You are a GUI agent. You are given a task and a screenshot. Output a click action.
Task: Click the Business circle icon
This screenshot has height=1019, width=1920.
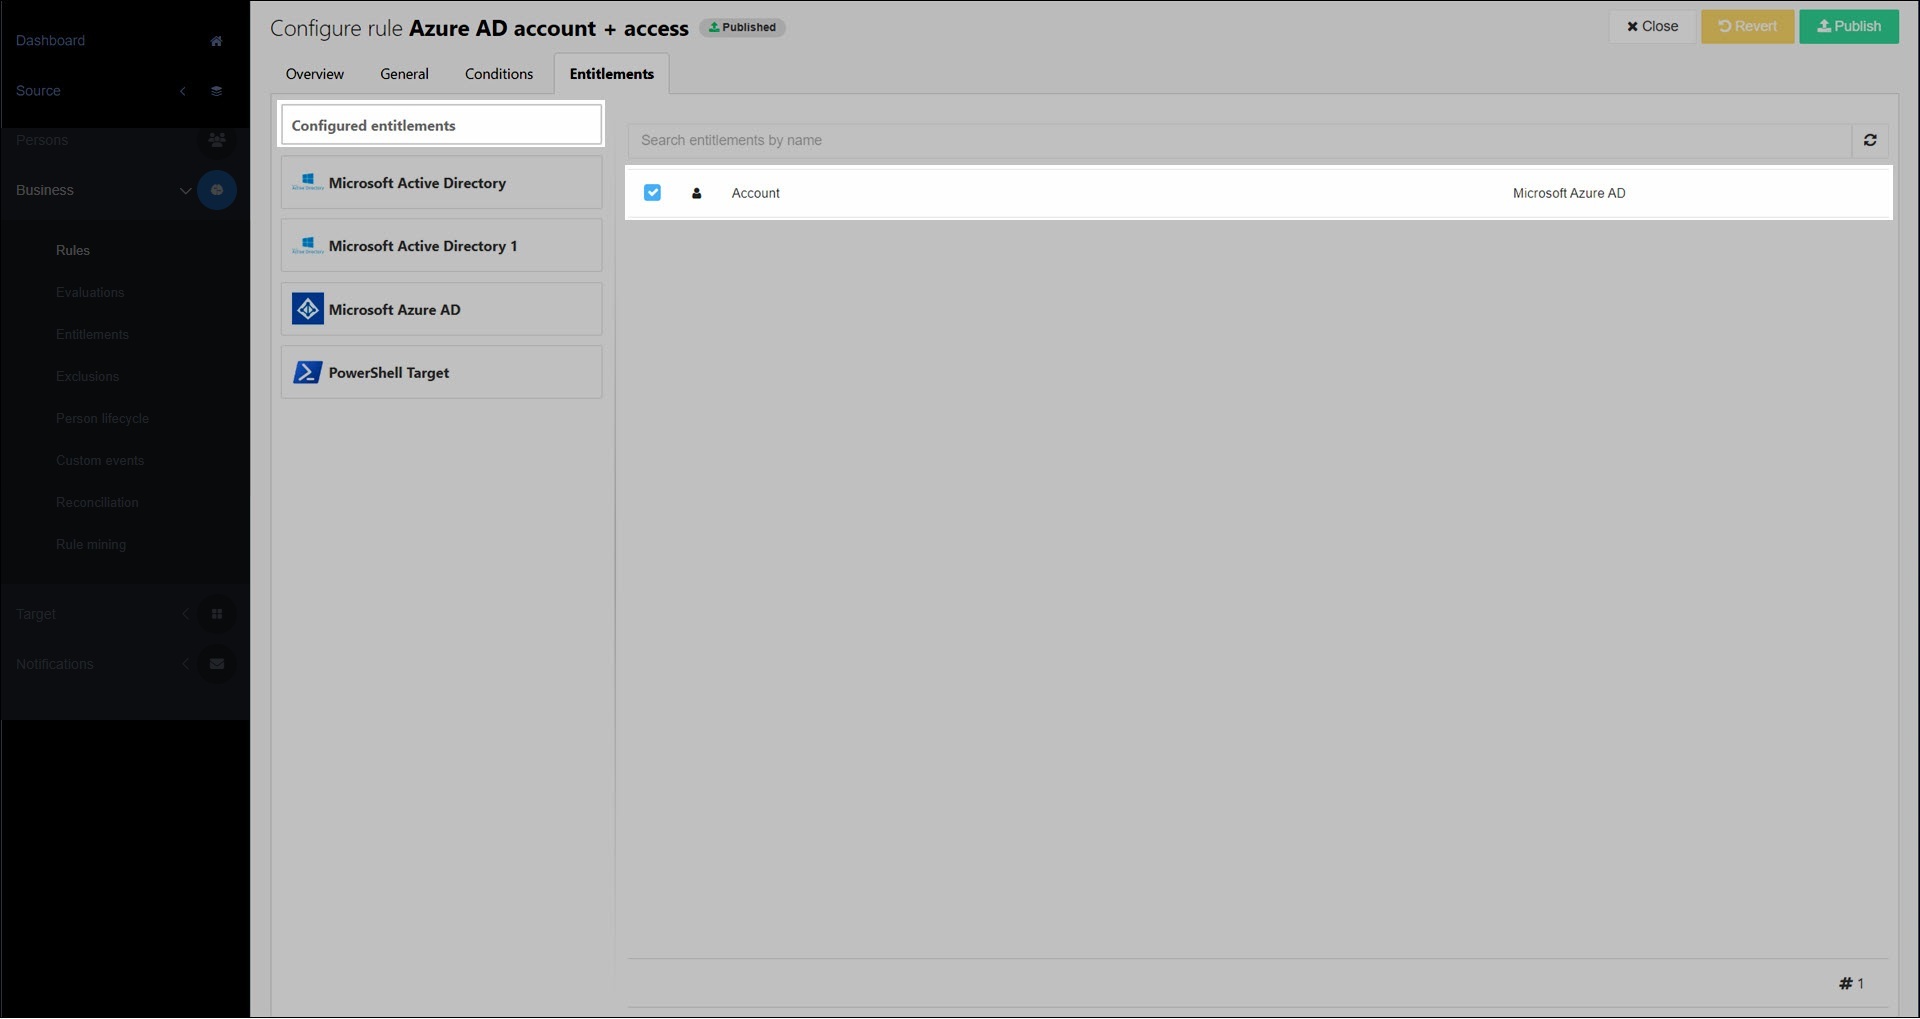click(x=216, y=190)
